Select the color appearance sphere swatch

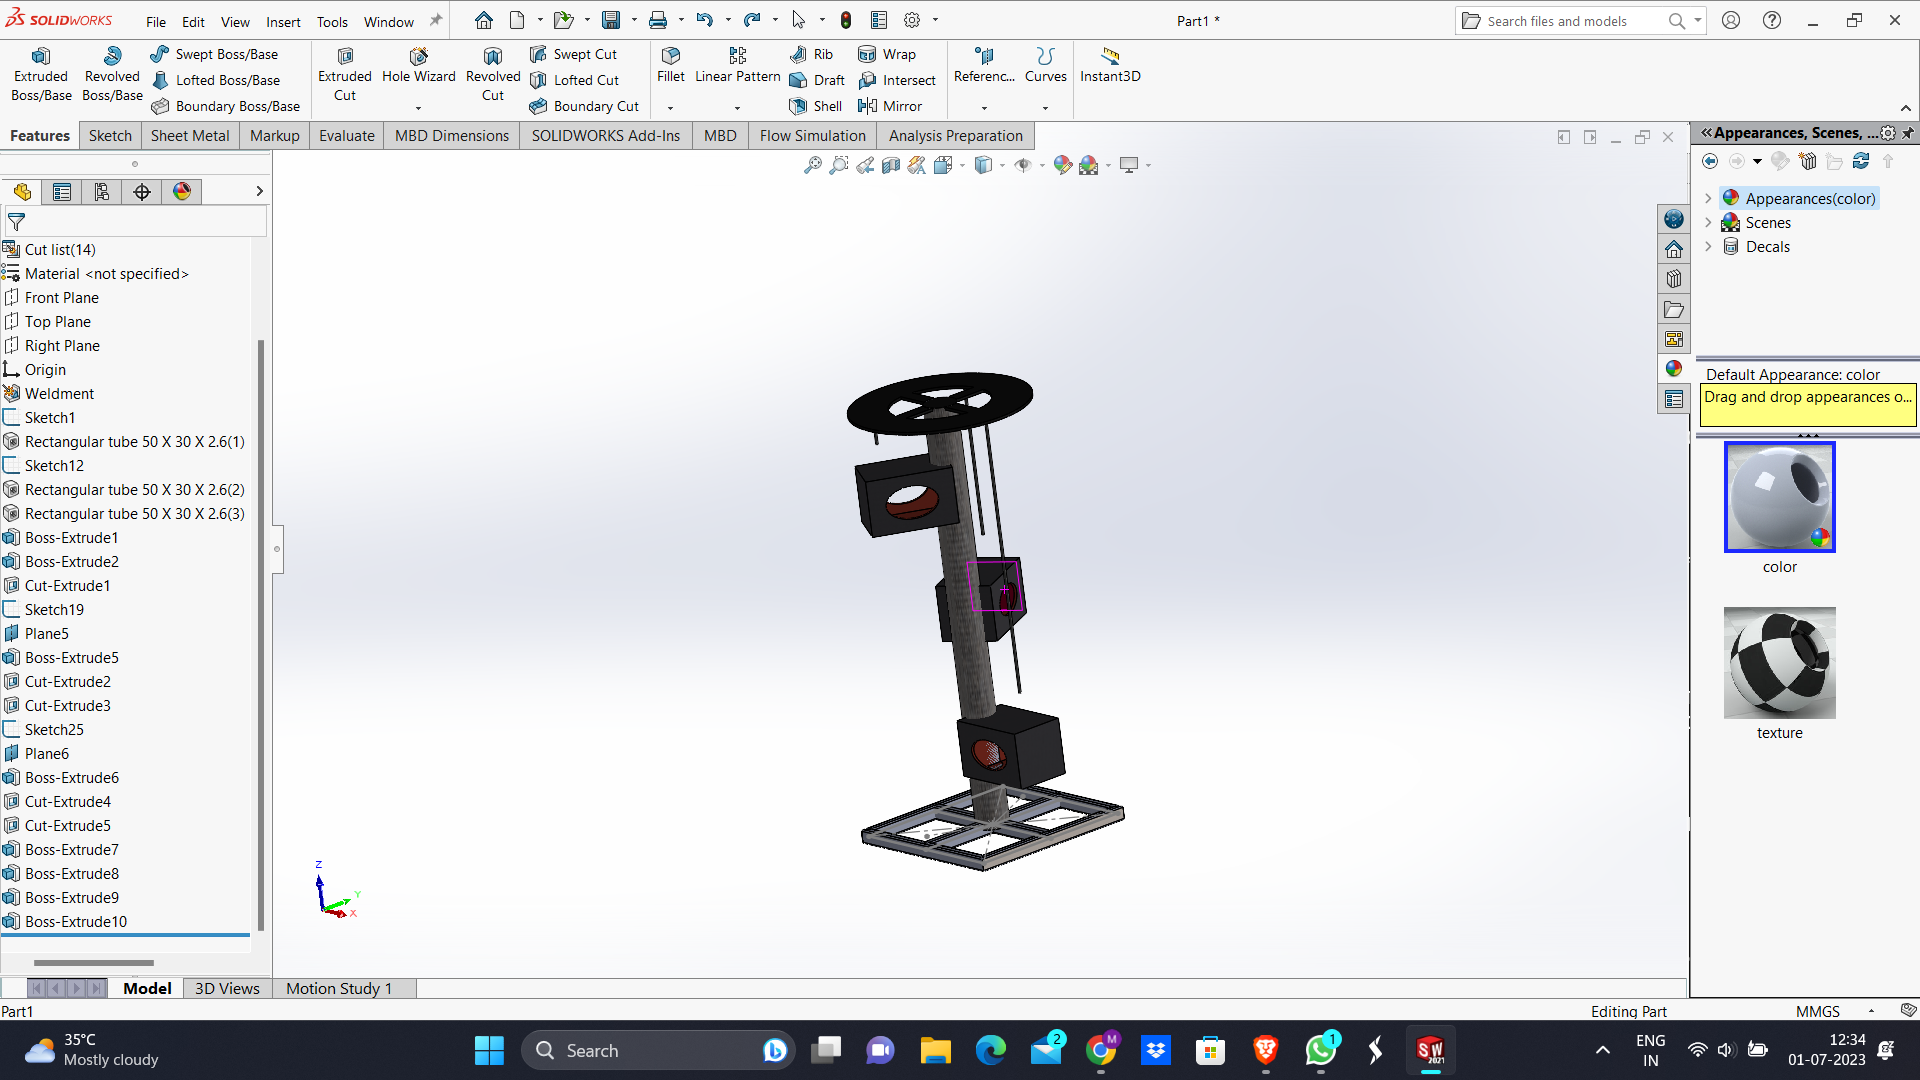coord(1779,497)
